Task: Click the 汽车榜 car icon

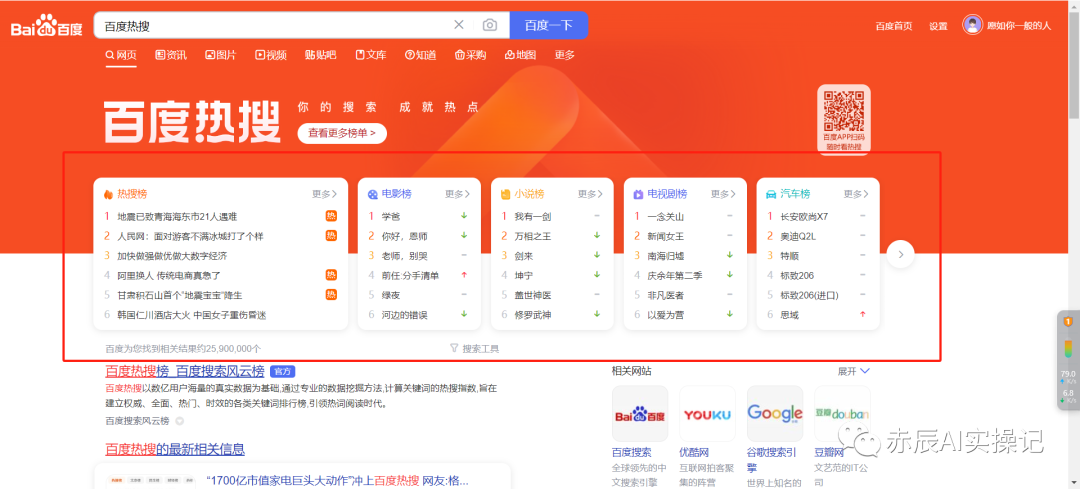Action: click(771, 194)
